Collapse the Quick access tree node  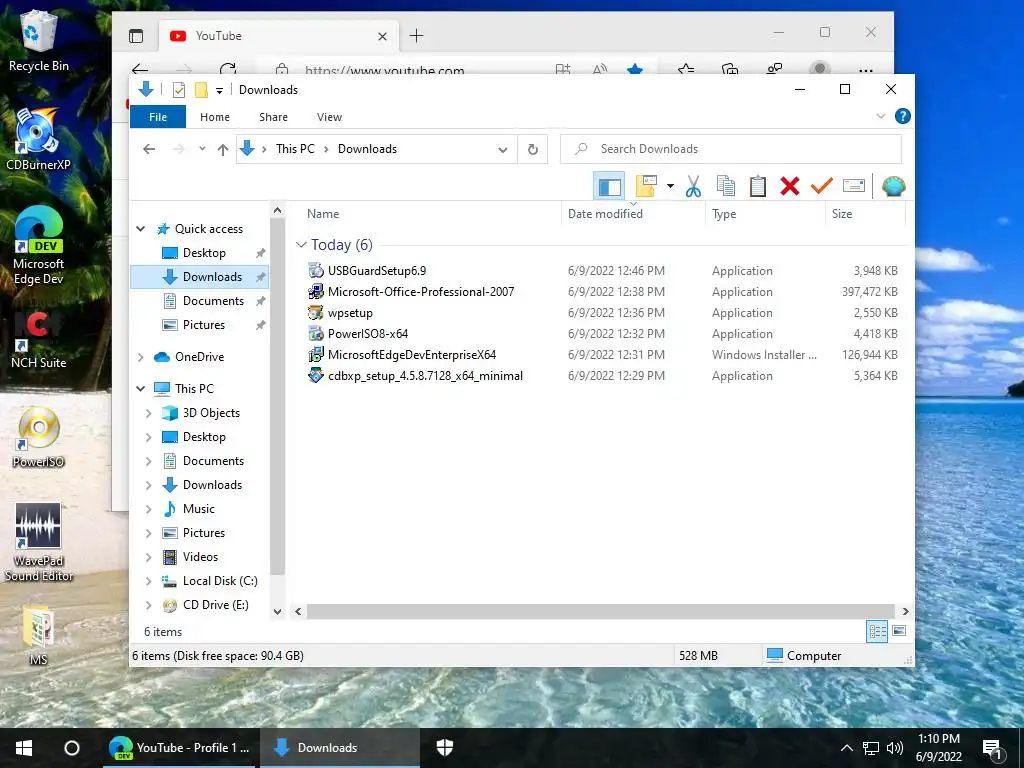point(140,229)
